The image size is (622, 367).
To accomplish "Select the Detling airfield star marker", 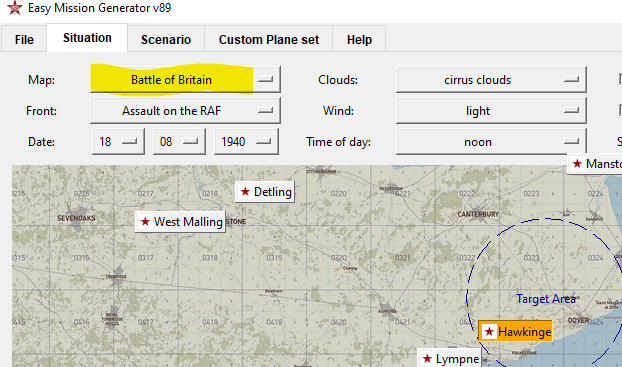I will 245,192.
